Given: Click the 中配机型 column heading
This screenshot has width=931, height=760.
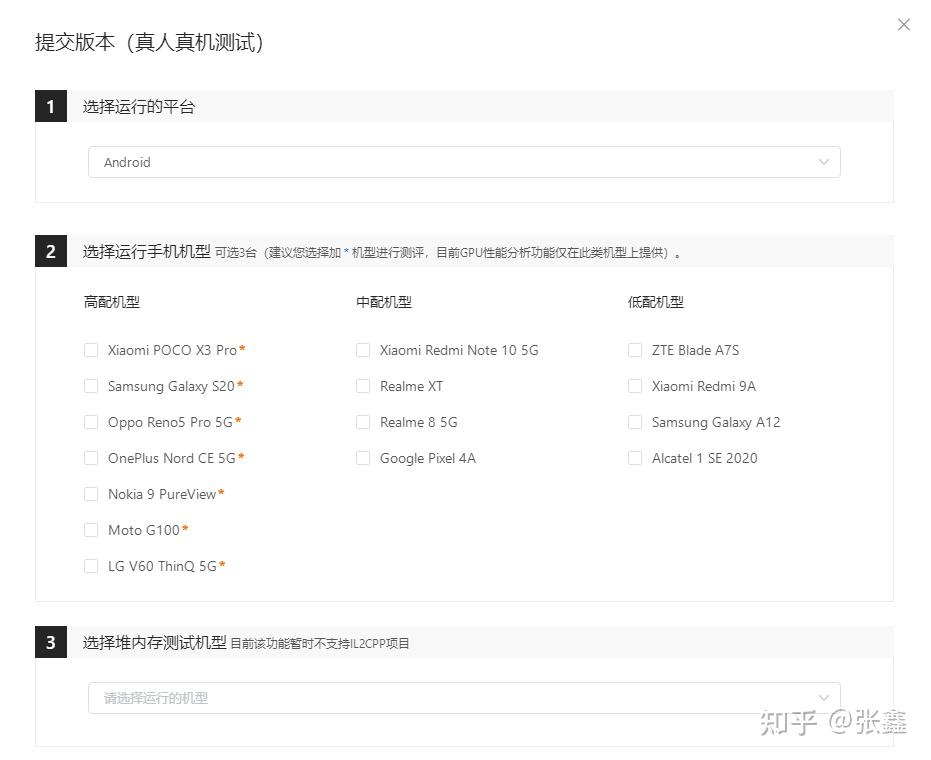Looking at the screenshot, I should (384, 302).
